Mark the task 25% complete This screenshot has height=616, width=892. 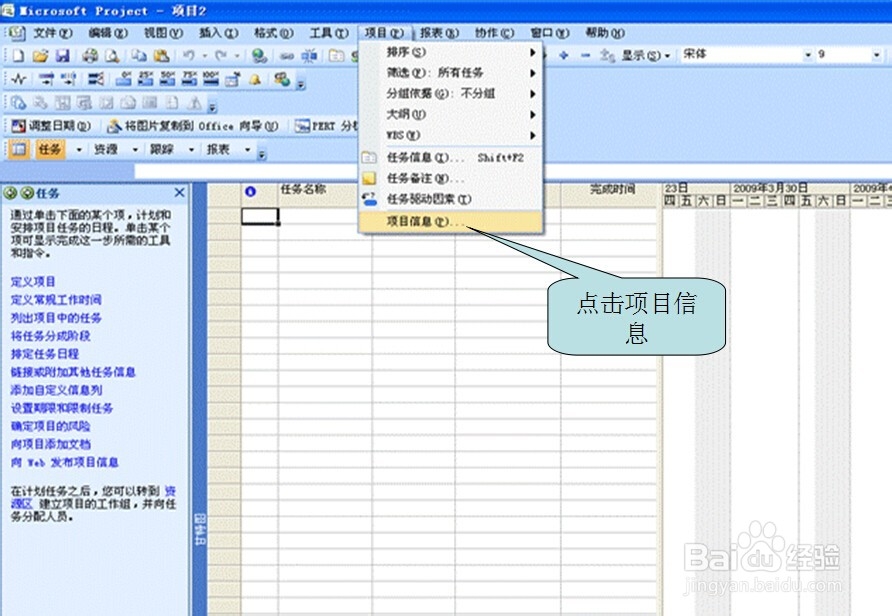tap(145, 79)
